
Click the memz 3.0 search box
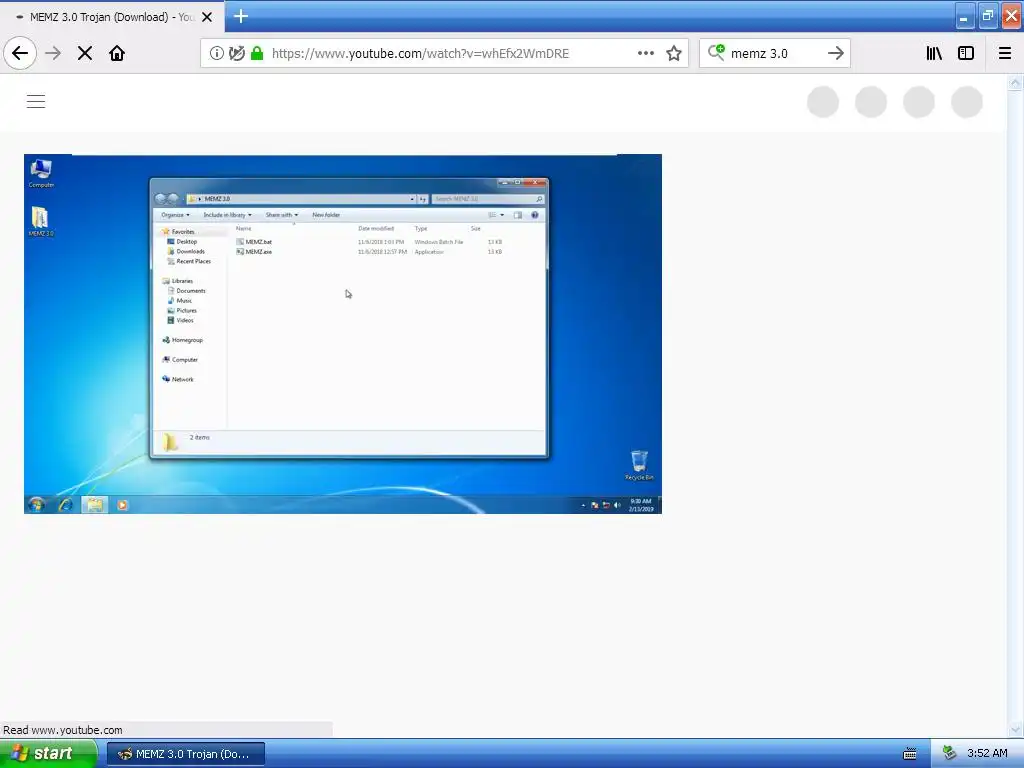click(775, 54)
